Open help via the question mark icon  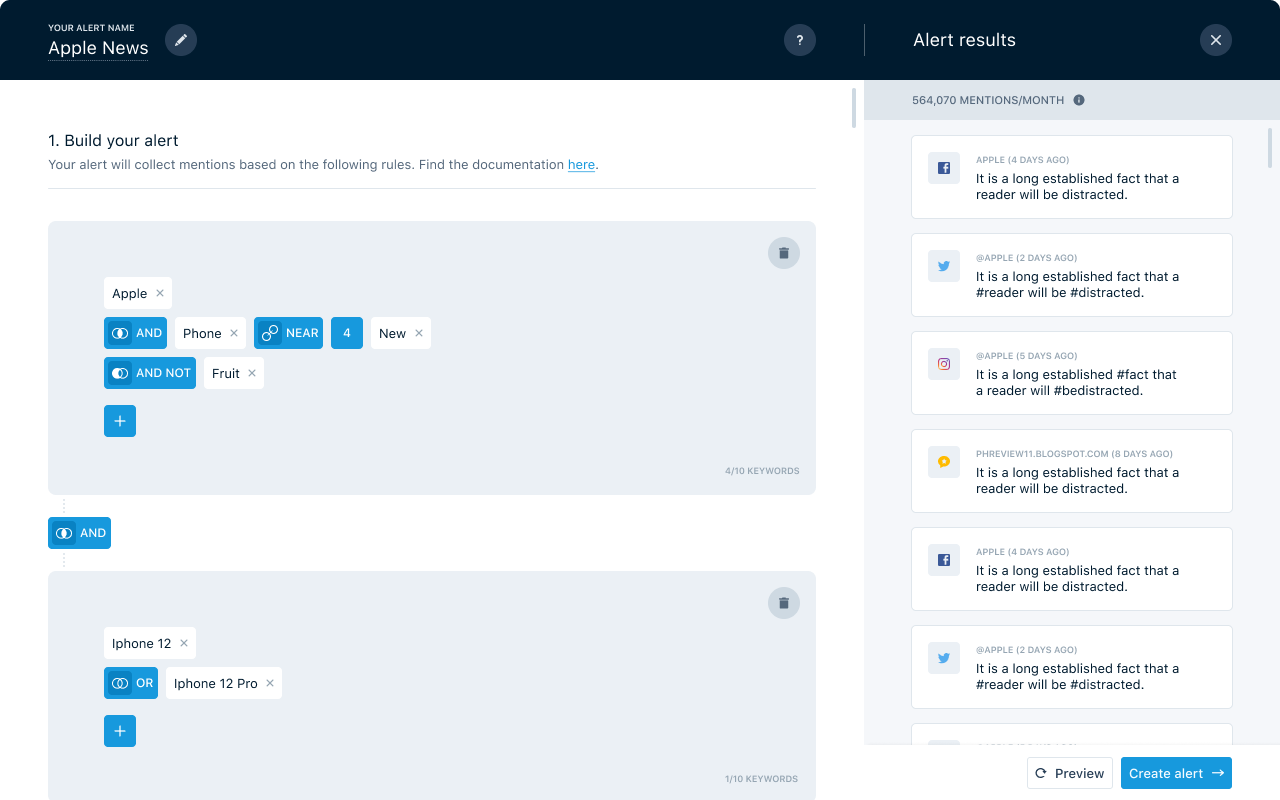coord(800,40)
